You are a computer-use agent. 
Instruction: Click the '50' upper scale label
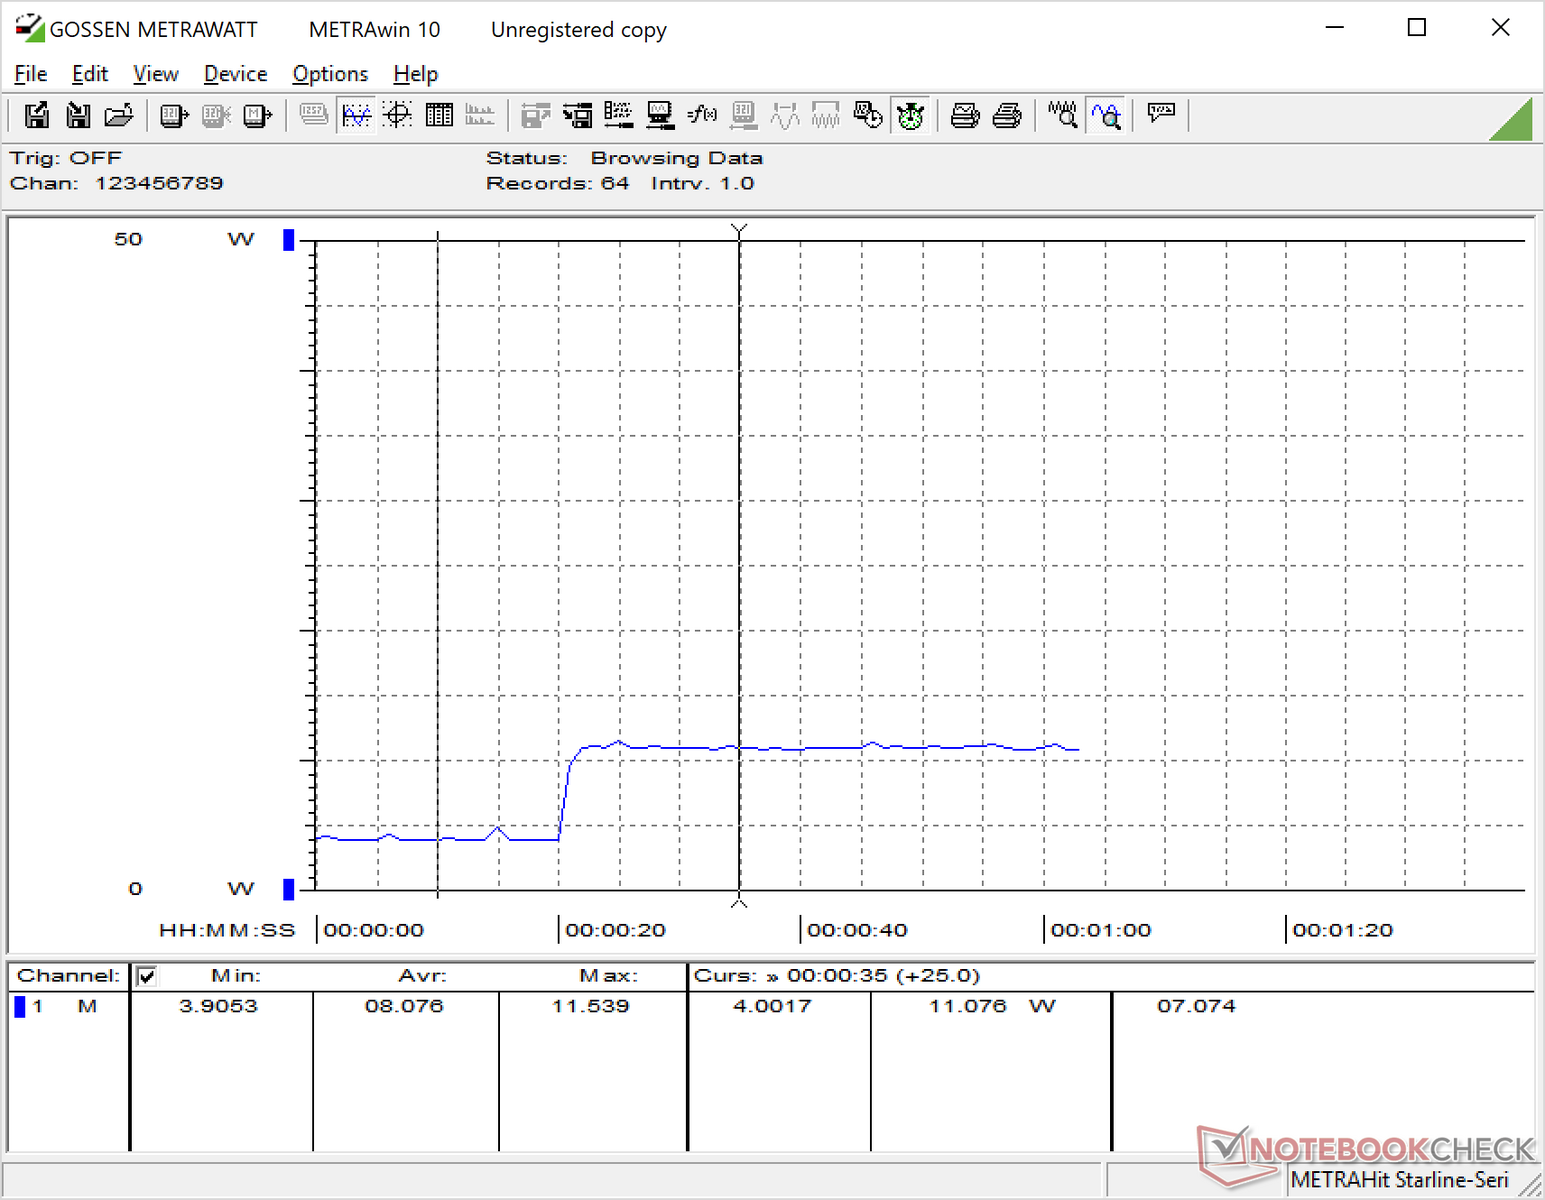(128, 240)
